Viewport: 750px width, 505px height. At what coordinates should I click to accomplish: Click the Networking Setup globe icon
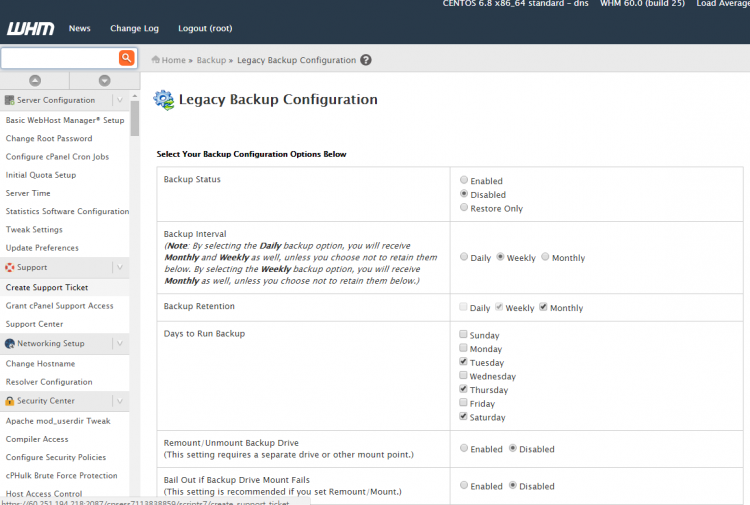(x=10, y=343)
